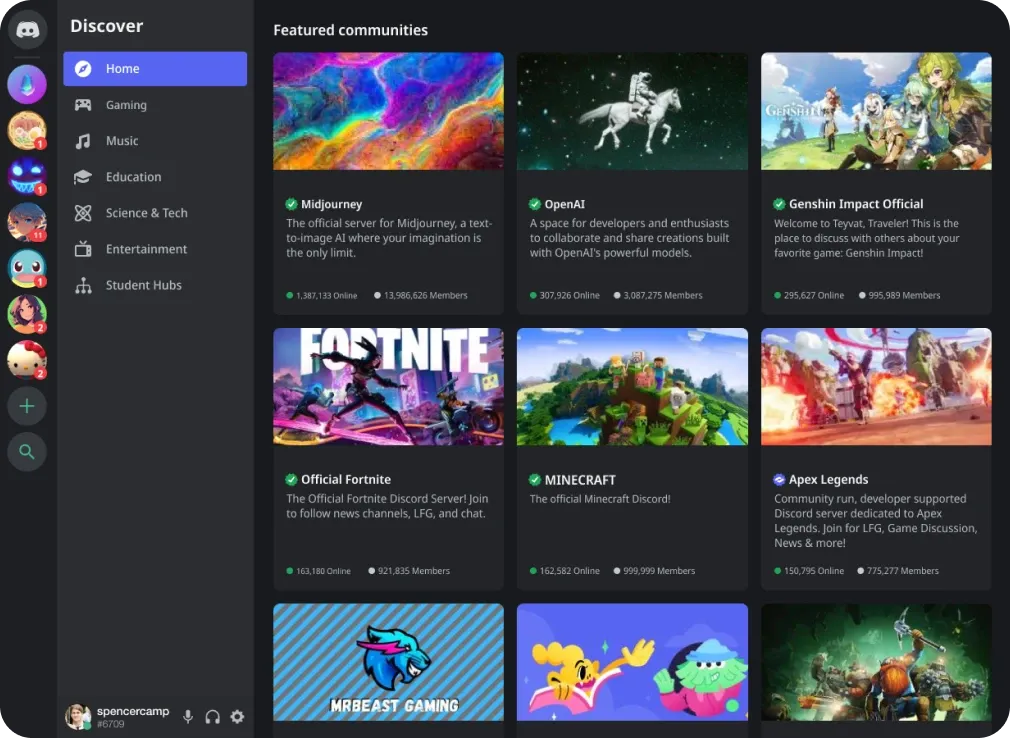Switch to the Home tab
Image resolution: width=1010 pixels, height=738 pixels.
coord(123,68)
